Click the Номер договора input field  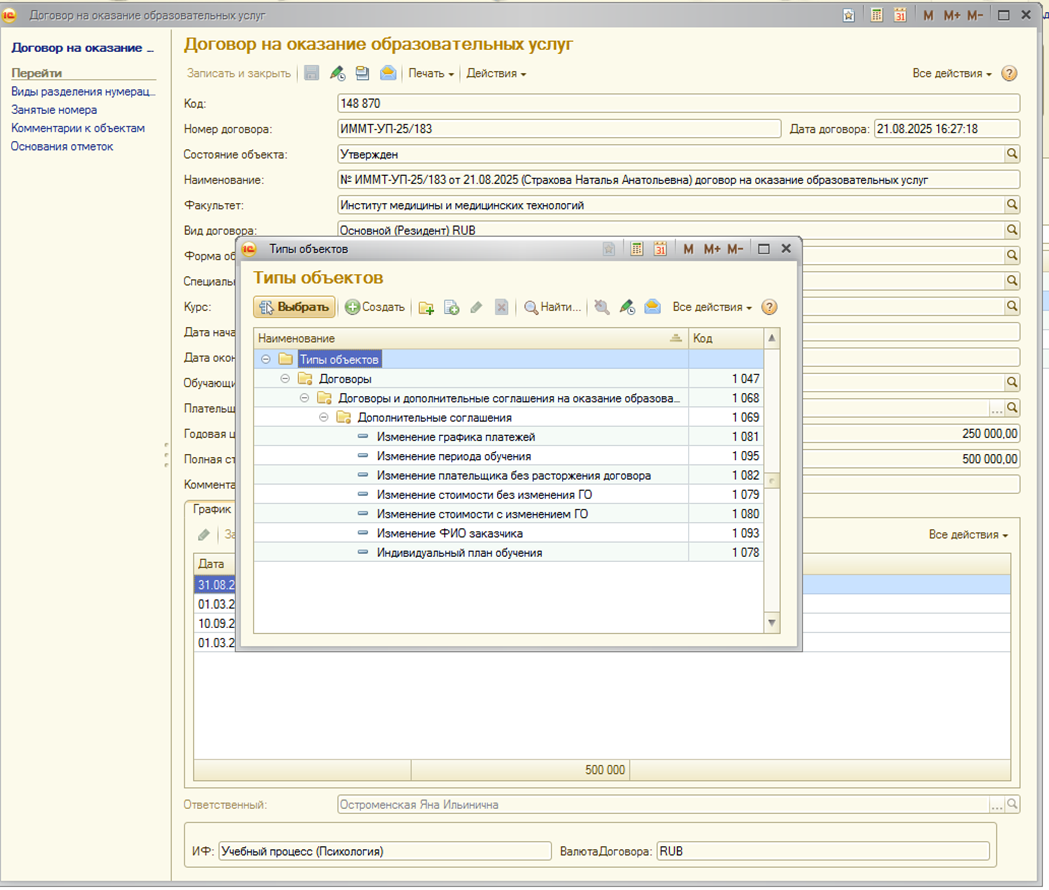(x=559, y=129)
